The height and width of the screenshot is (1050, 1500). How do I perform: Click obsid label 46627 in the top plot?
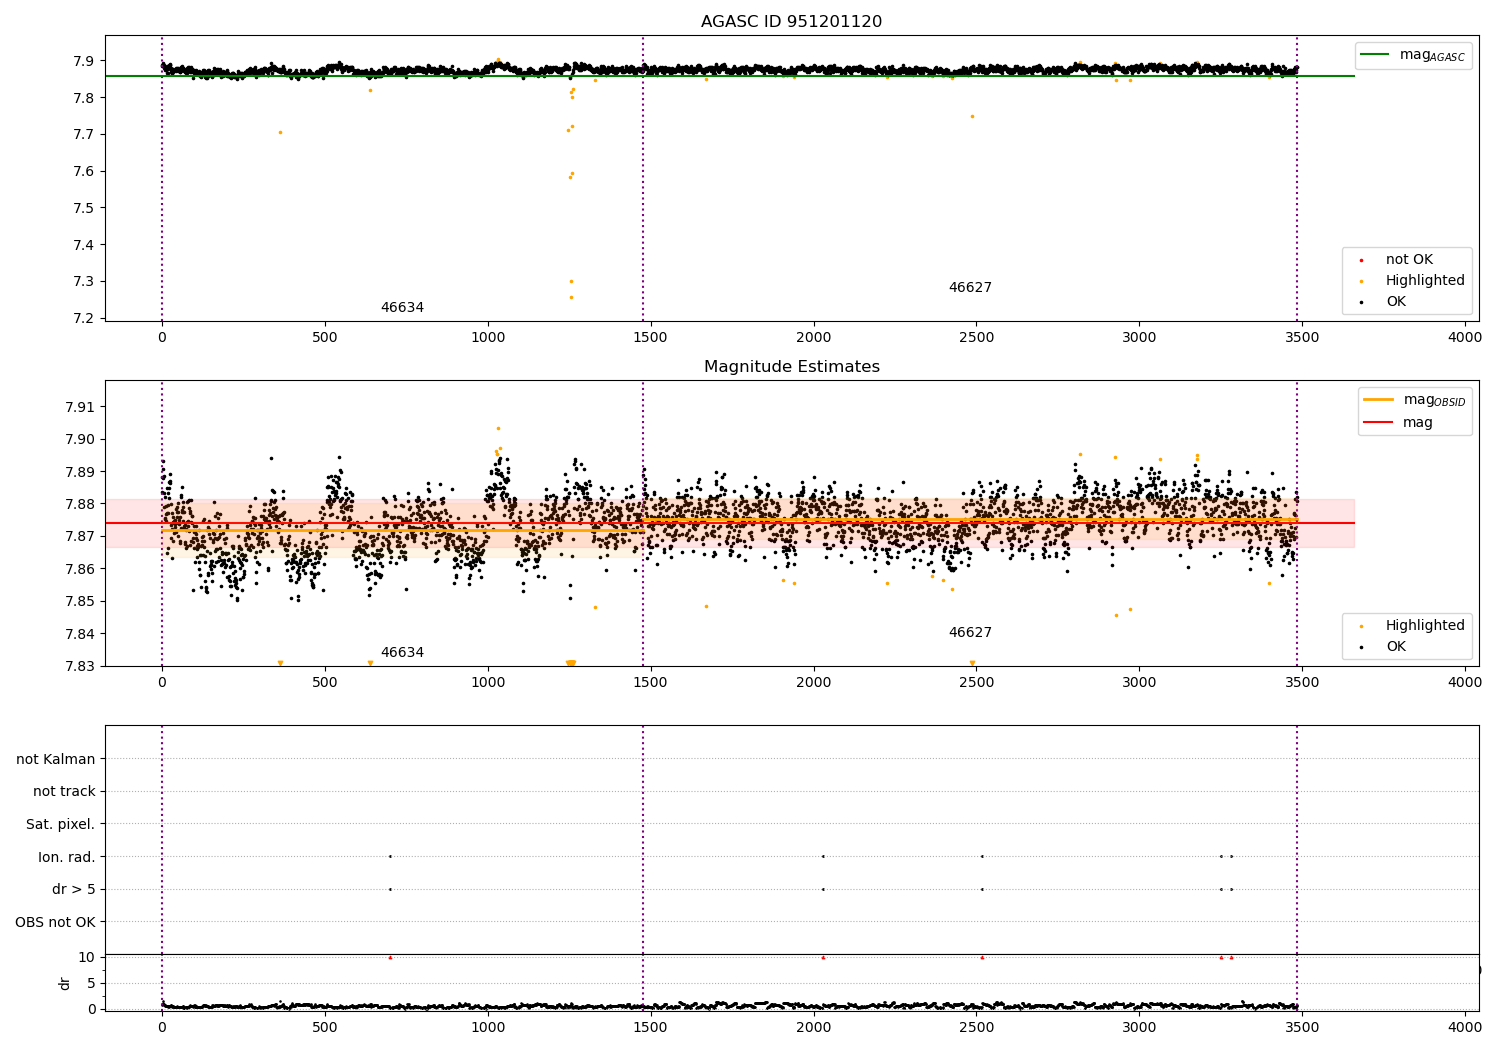pyautogui.click(x=970, y=288)
